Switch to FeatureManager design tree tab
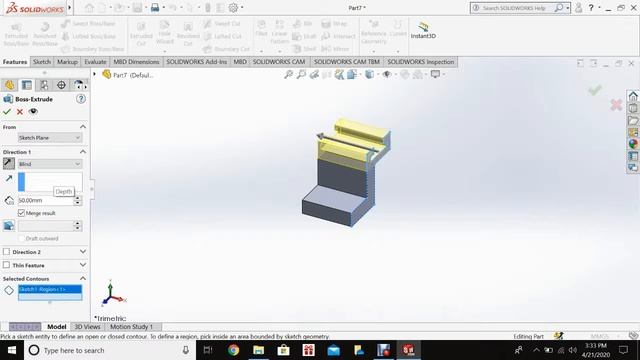640x360 pixels. tap(9, 85)
